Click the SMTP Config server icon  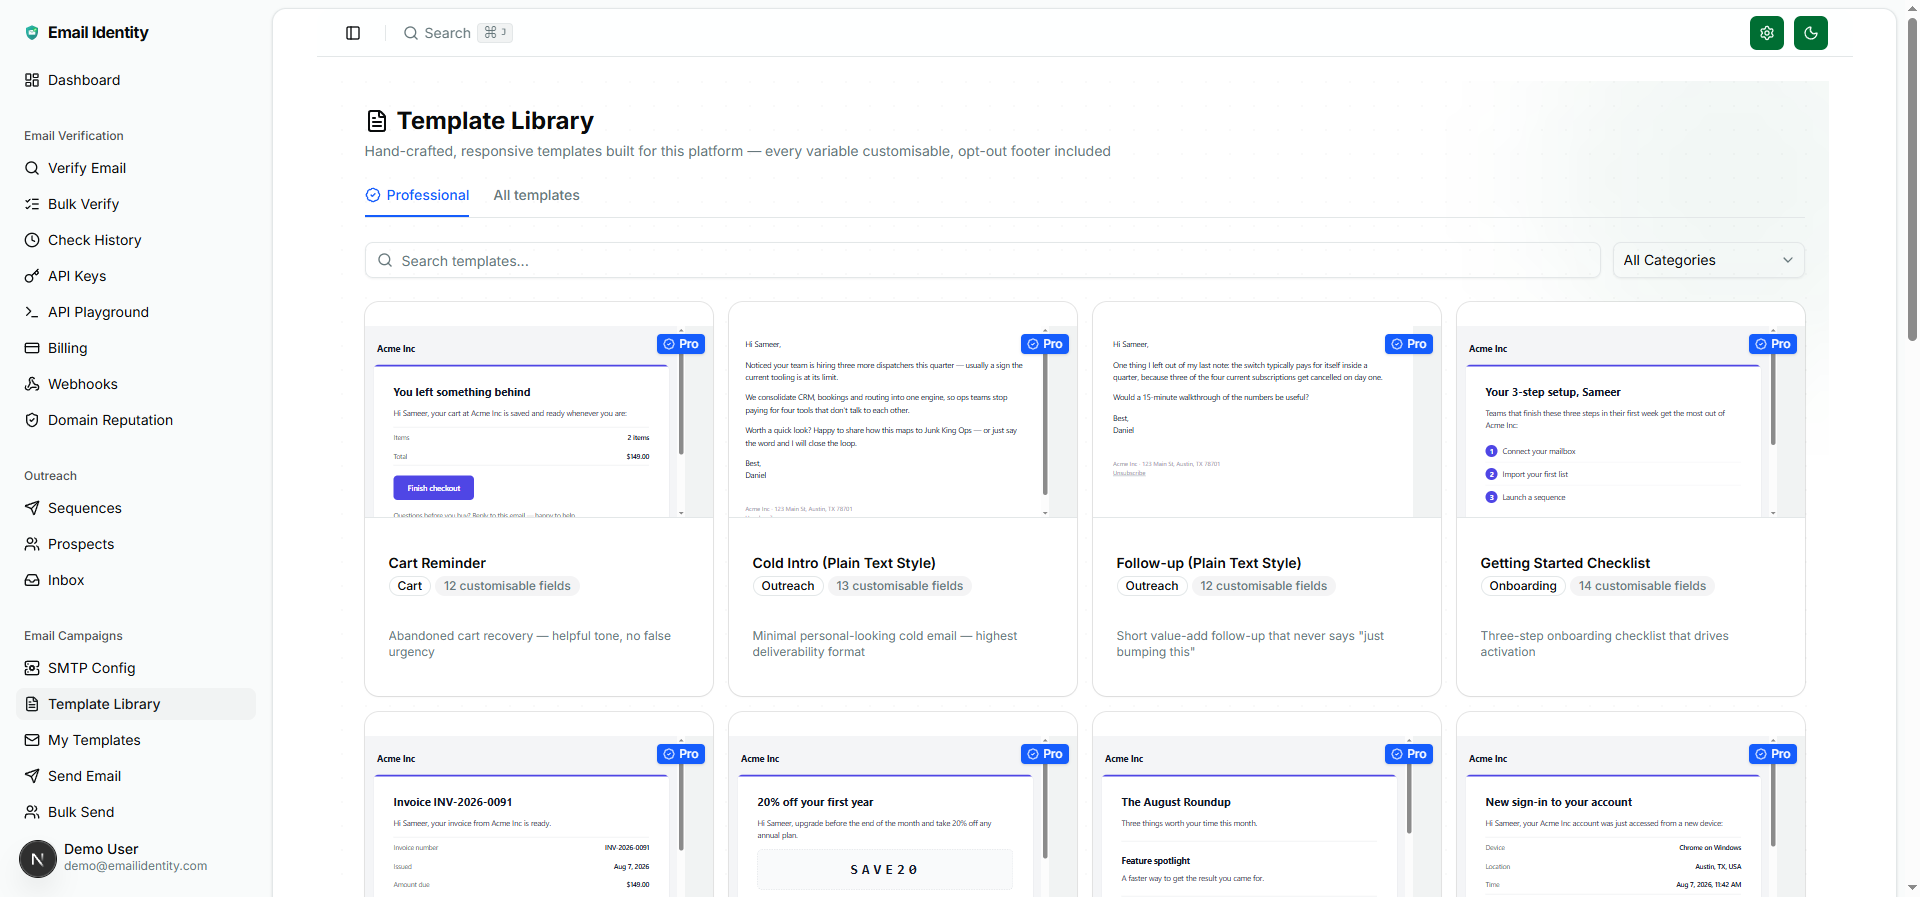32,668
